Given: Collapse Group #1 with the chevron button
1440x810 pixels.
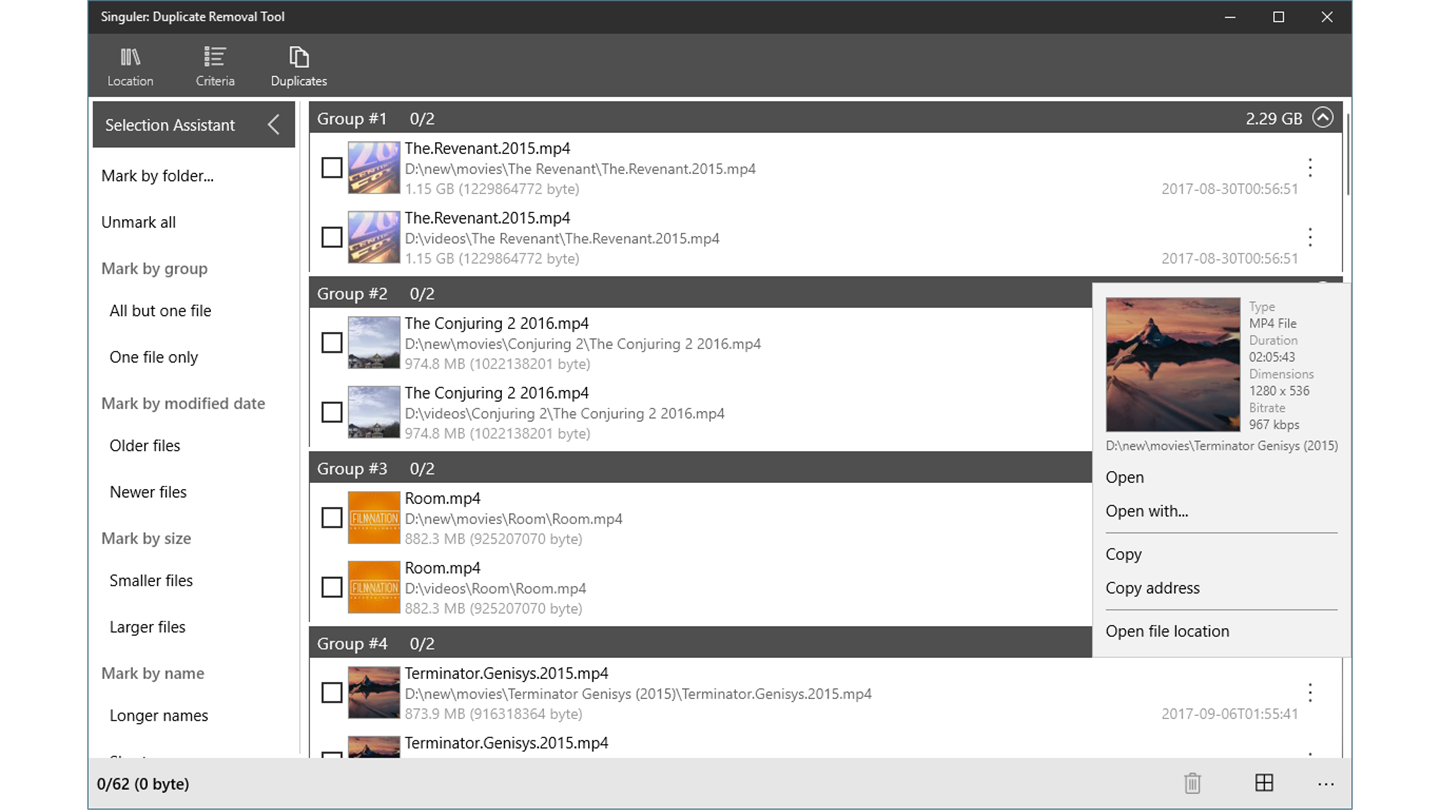Looking at the screenshot, I should pyautogui.click(x=1322, y=118).
